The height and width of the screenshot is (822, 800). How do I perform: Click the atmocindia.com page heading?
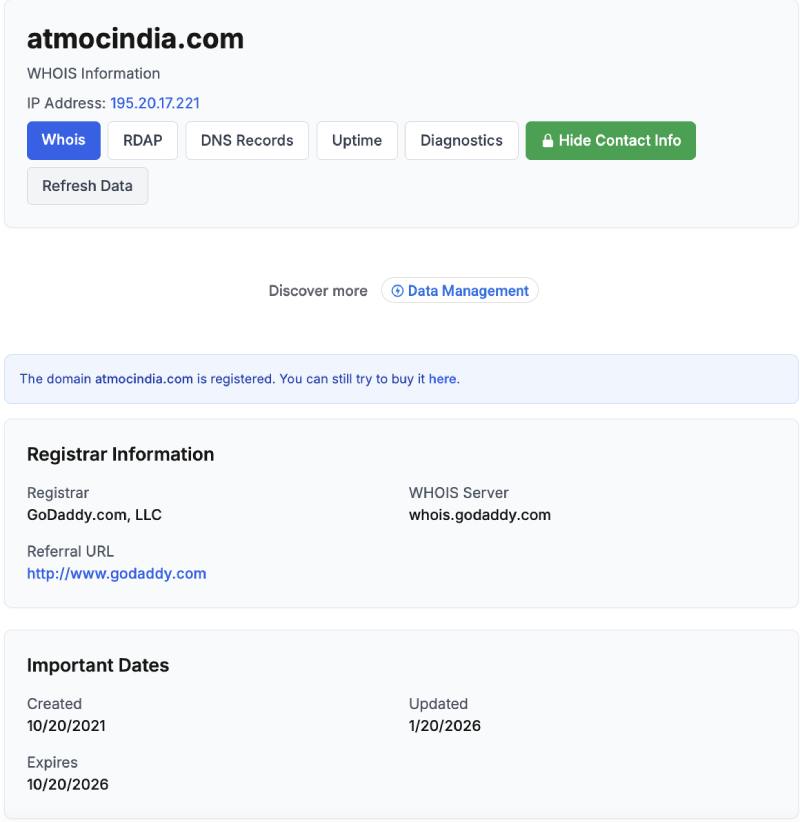coord(135,40)
